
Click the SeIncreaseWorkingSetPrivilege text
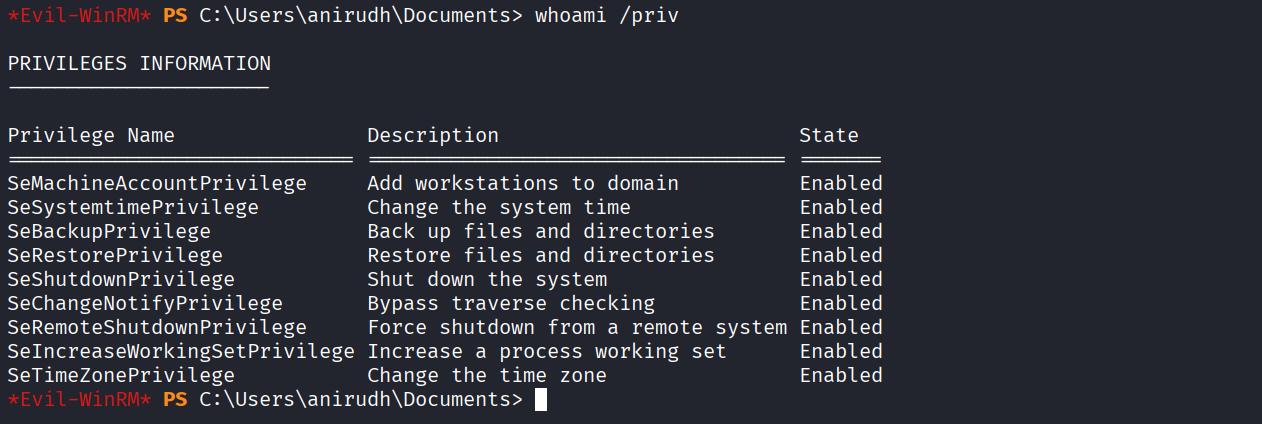[181, 352]
